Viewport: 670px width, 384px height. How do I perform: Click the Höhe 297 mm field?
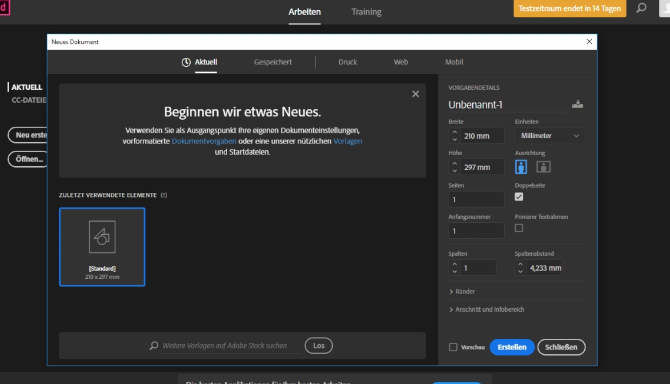click(482, 167)
